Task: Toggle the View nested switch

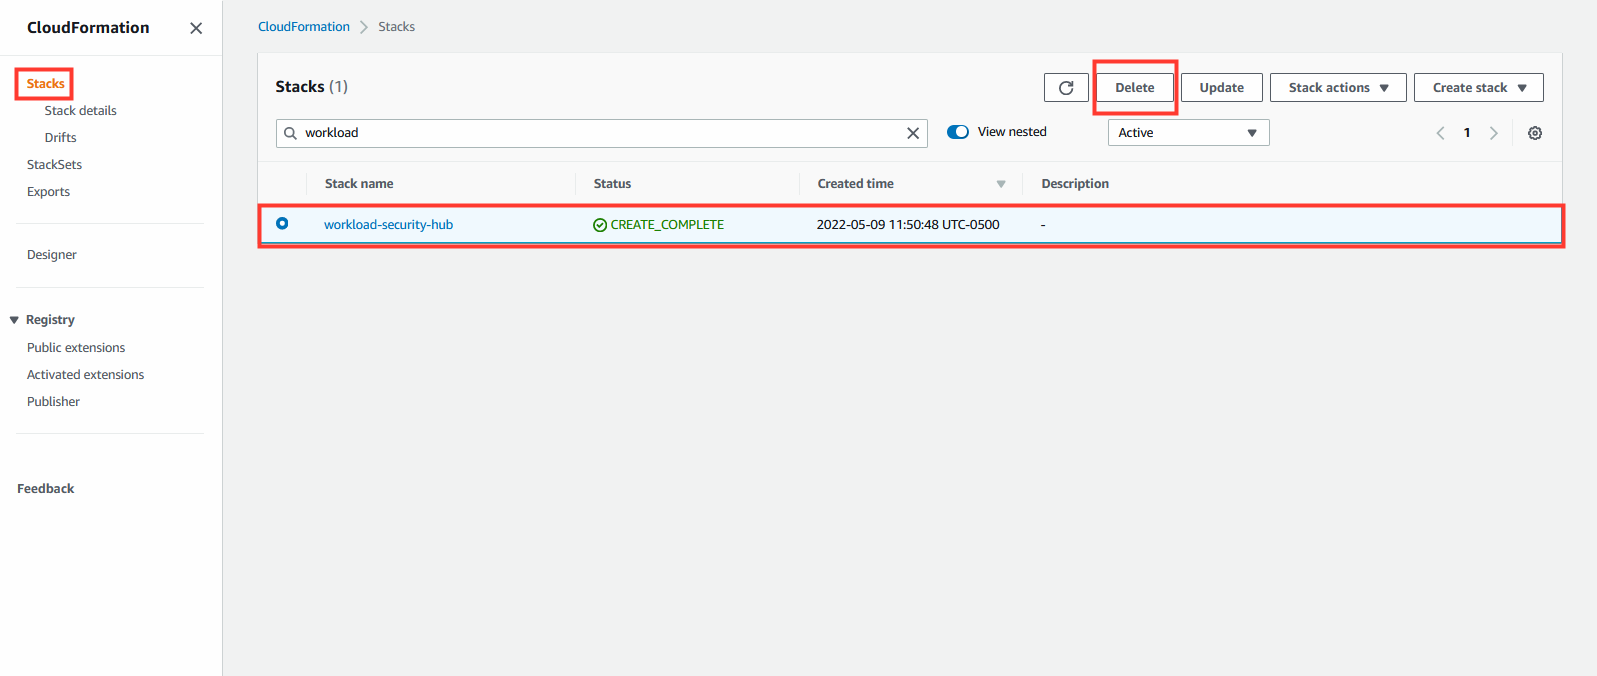Action: [958, 132]
